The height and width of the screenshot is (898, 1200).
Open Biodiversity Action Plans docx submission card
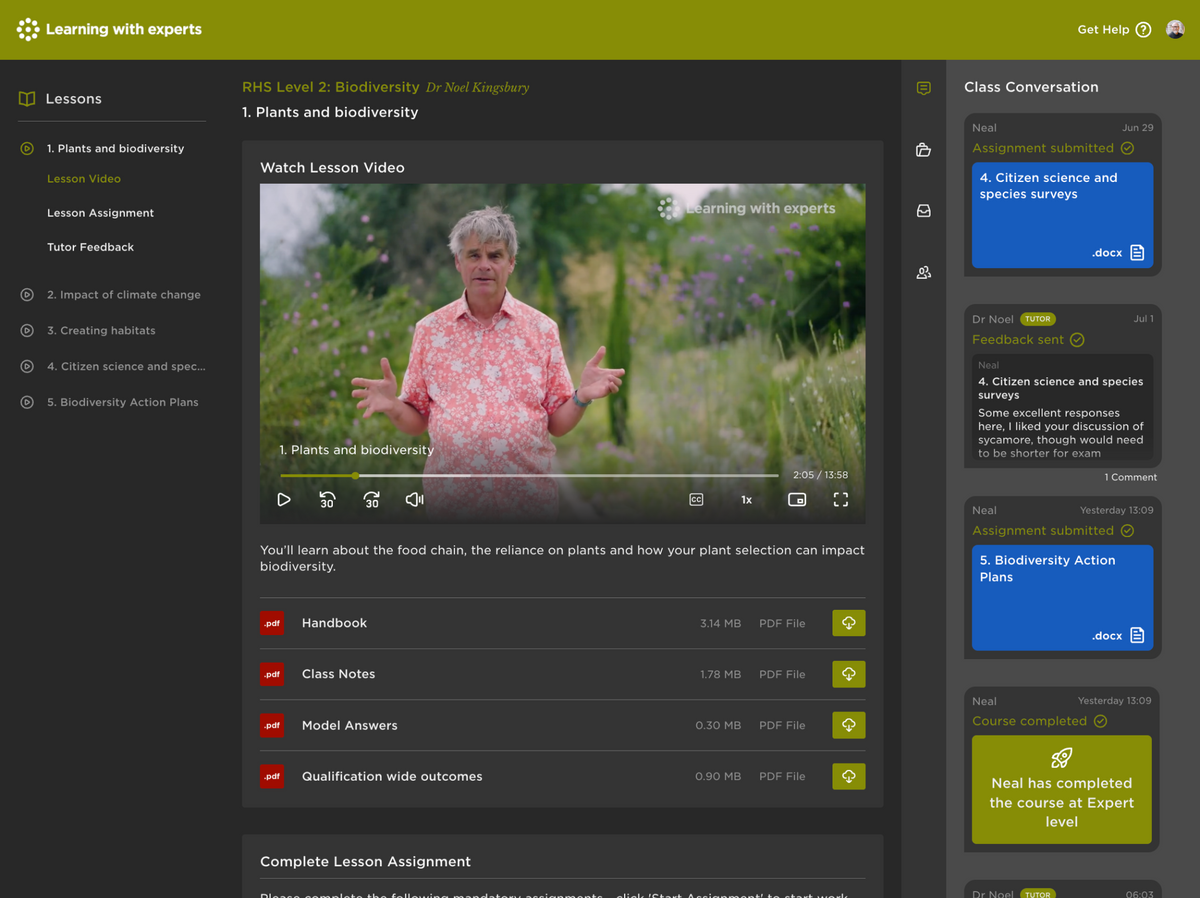[1062, 598]
